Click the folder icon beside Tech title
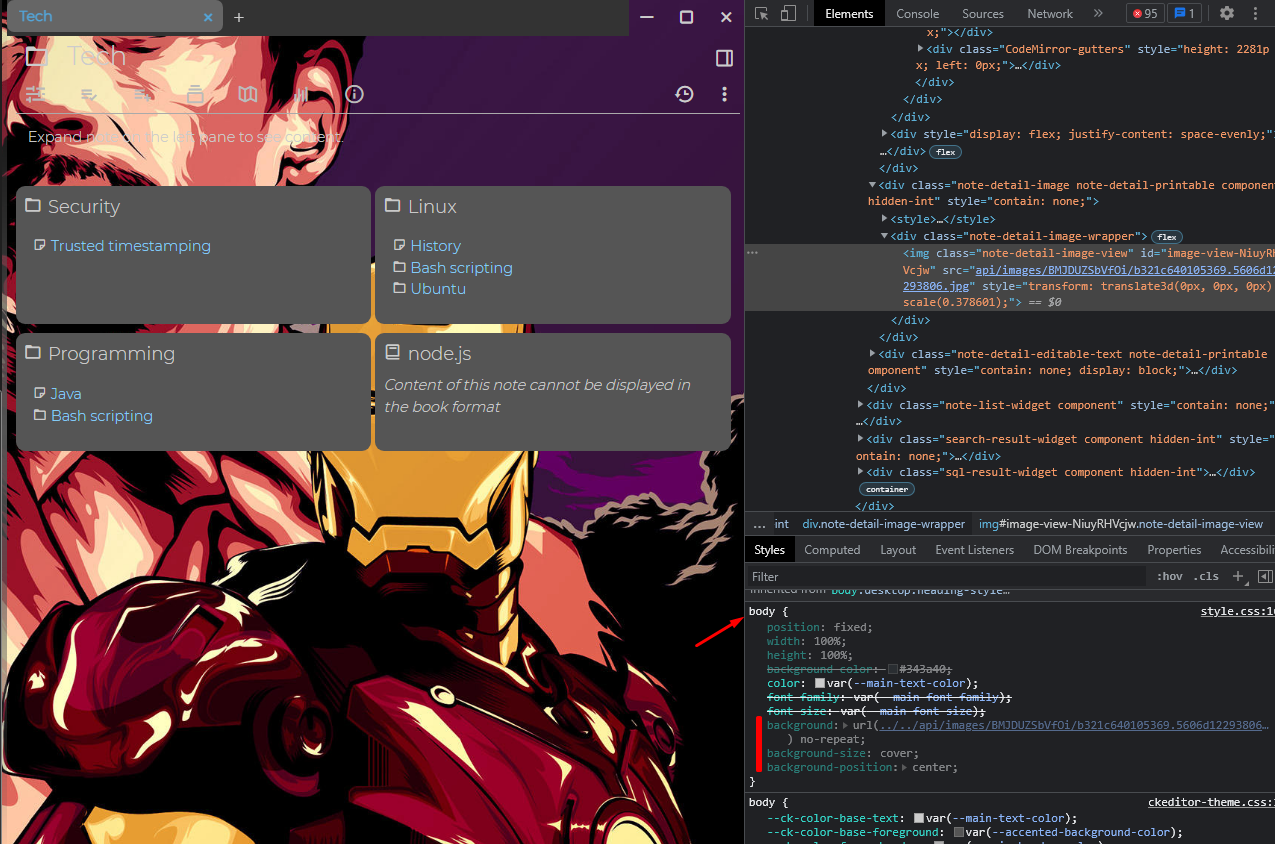This screenshot has width=1275, height=844. tap(37, 56)
